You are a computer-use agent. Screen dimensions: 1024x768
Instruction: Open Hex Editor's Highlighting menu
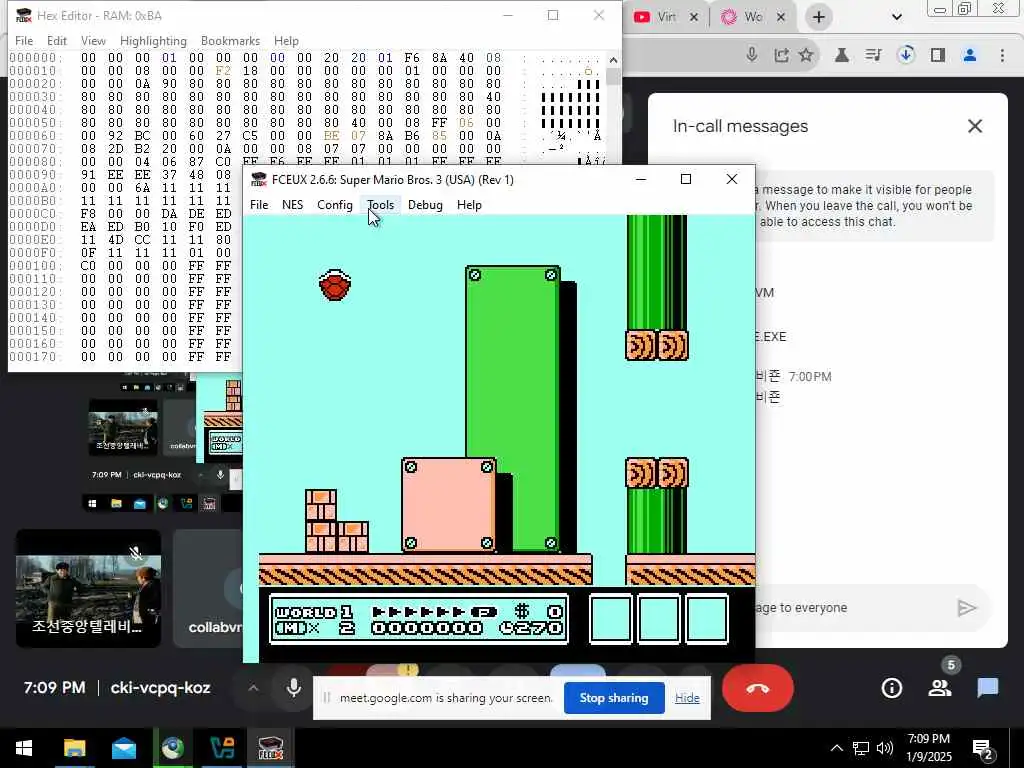(153, 40)
